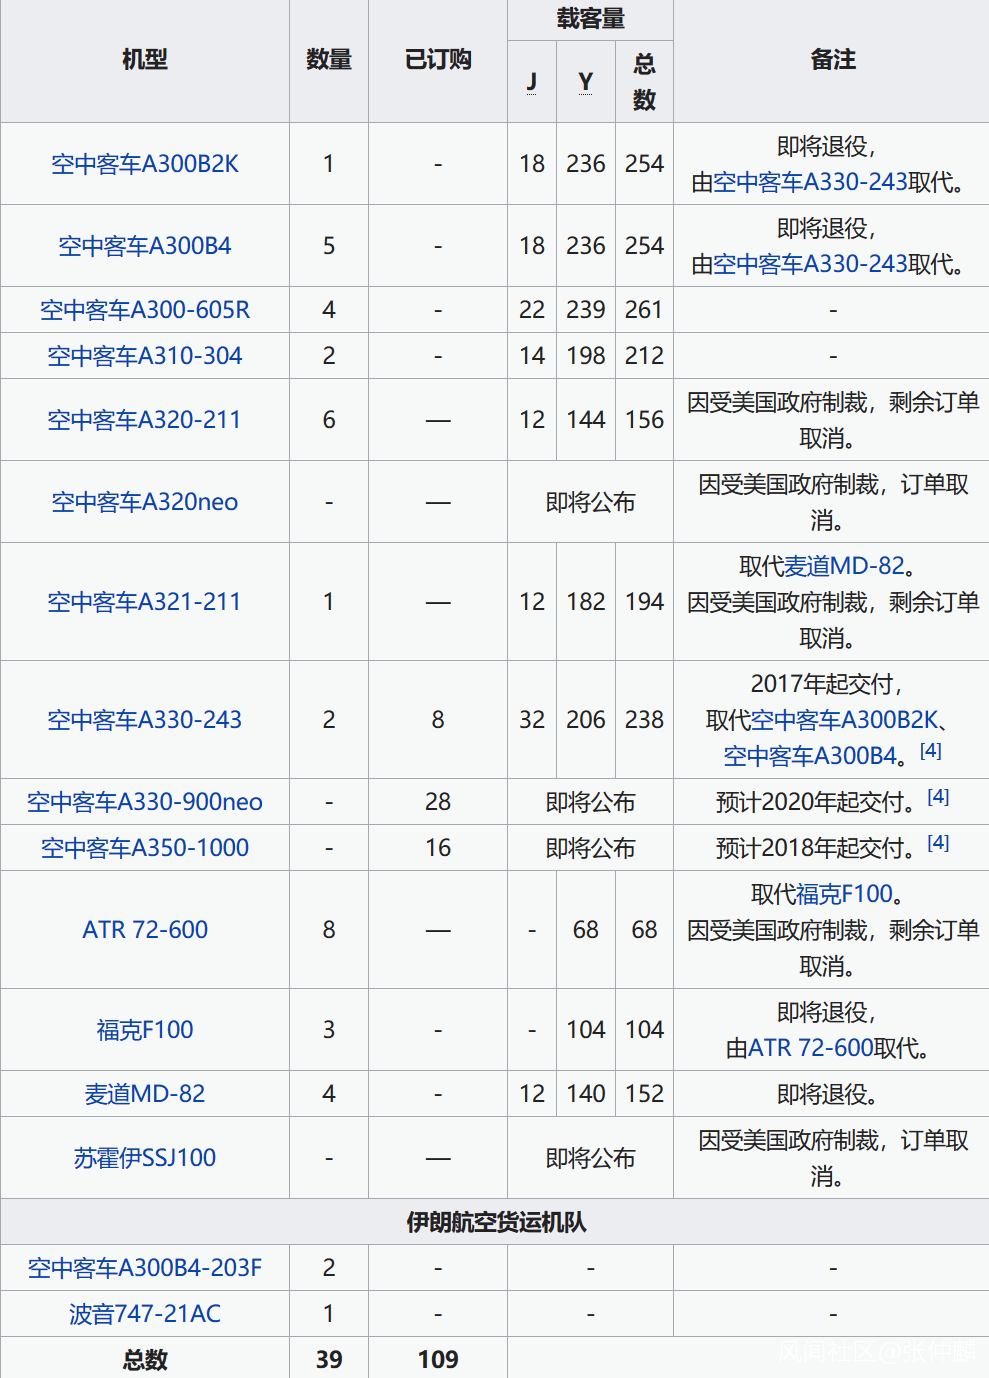Viewport: 989px width, 1378px height.
Task: Click 即将公布 in the 苏霍伊SSJ100 row
Action: (x=591, y=1158)
